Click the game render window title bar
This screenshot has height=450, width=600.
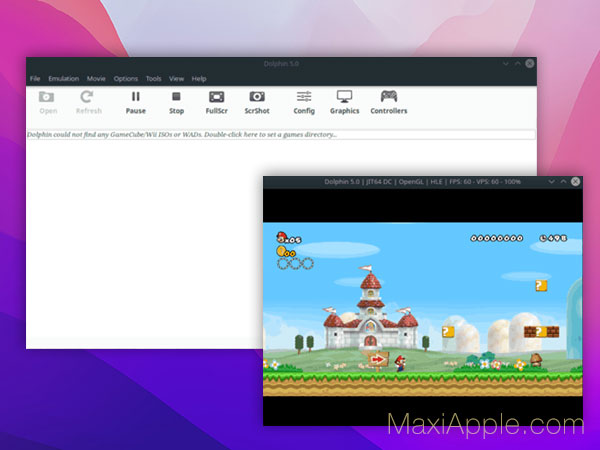click(422, 182)
